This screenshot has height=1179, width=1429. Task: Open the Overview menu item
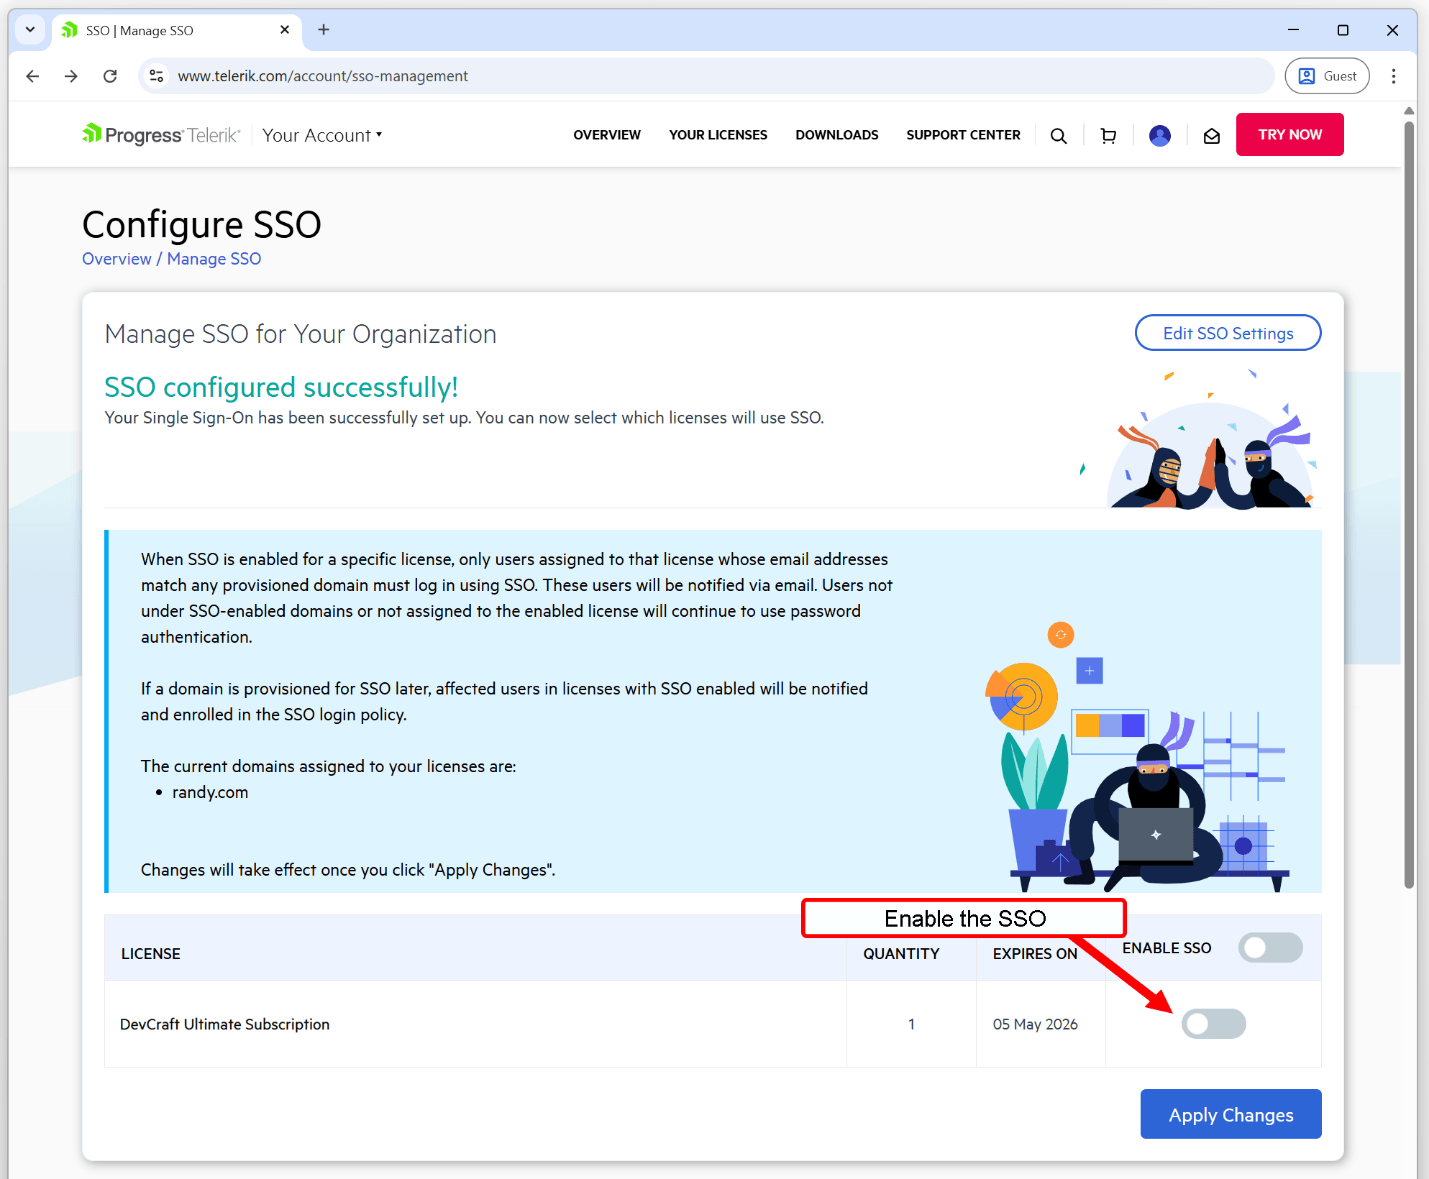(607, 135)
